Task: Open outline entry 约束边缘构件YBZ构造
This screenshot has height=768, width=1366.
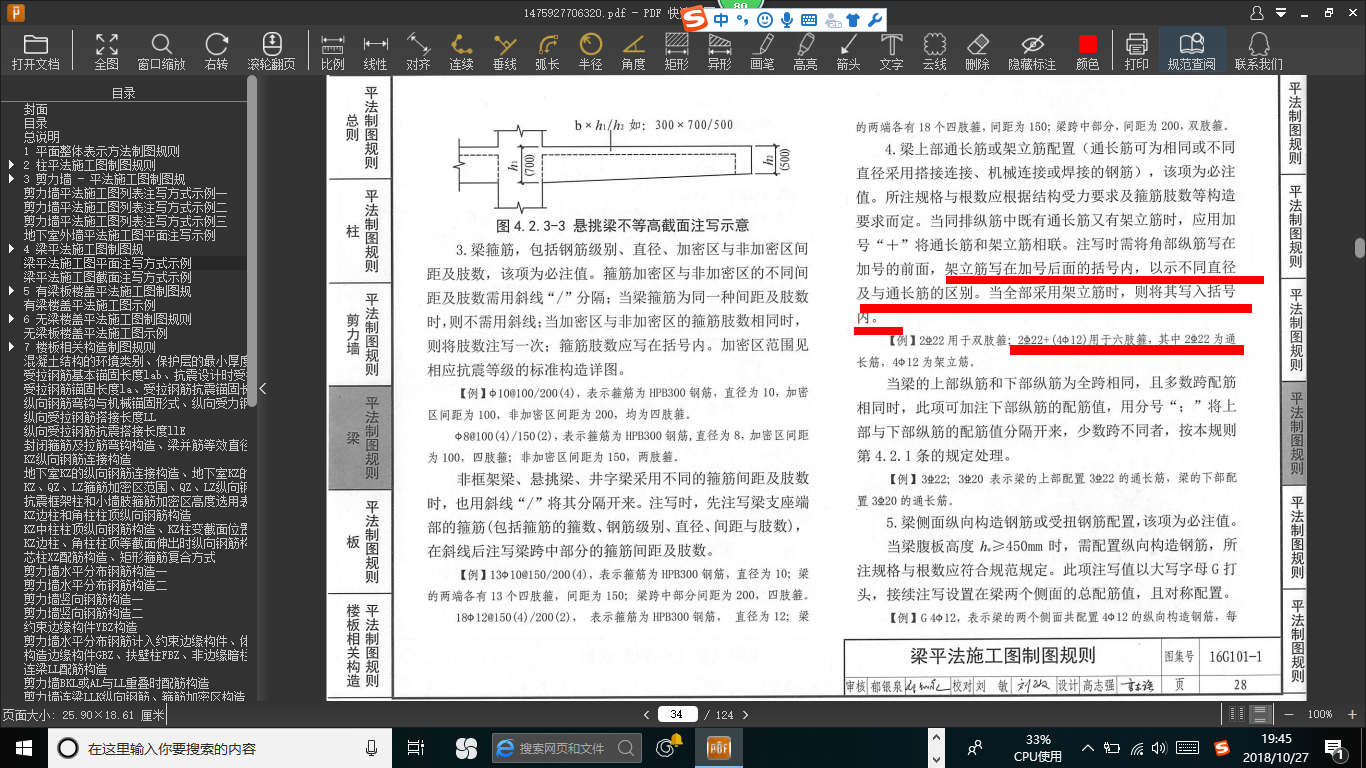Action: [x=80, y=627]
